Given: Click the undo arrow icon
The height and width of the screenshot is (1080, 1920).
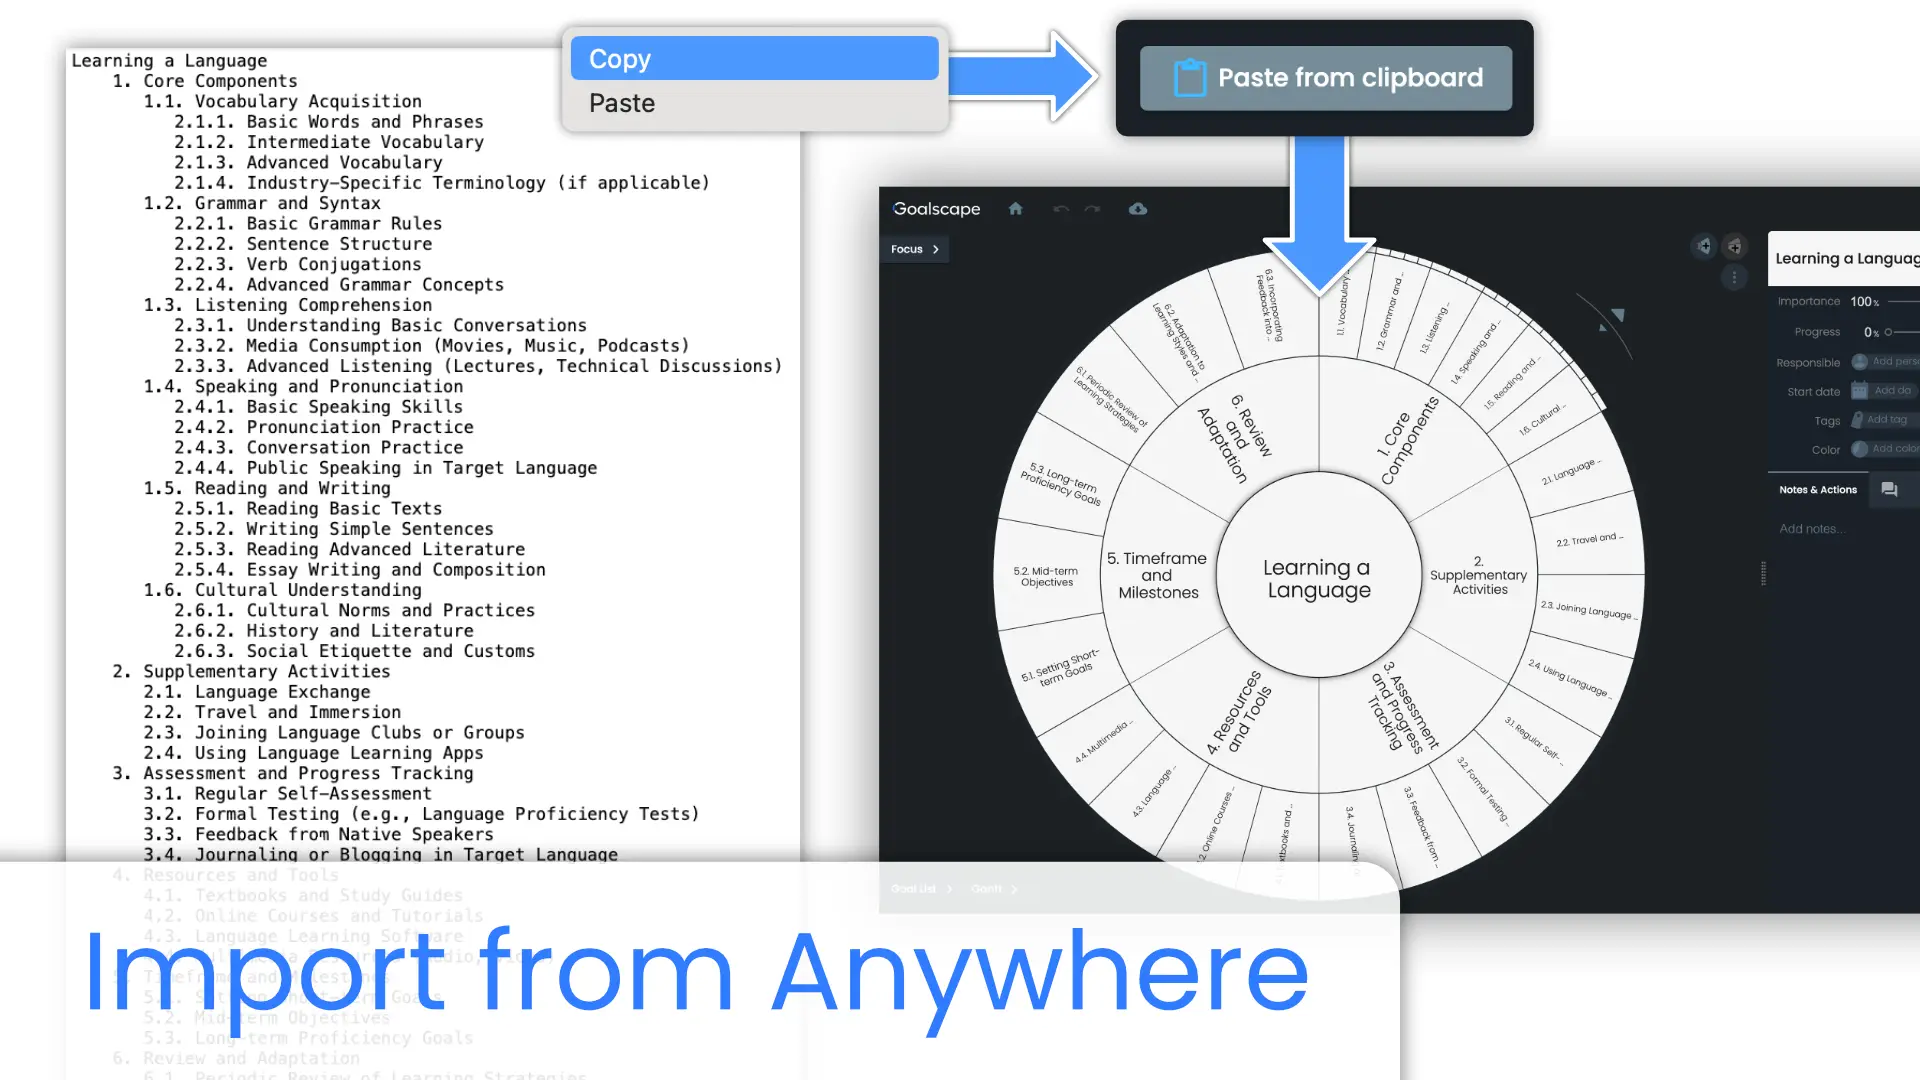Looking at the screenshot, I should [x=1061, y=209].
